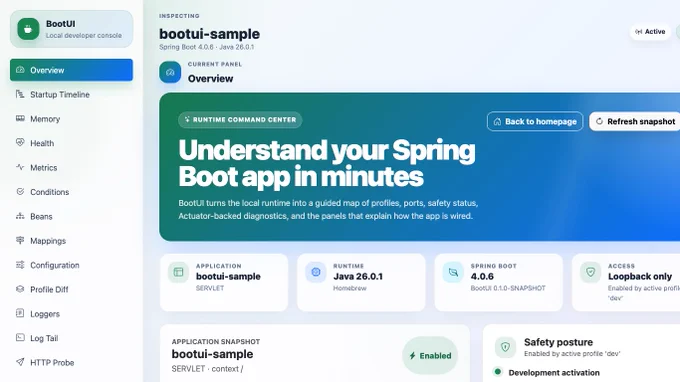
Task: Click the Beans hierarchy icon
Action: [x=20, y=216]
